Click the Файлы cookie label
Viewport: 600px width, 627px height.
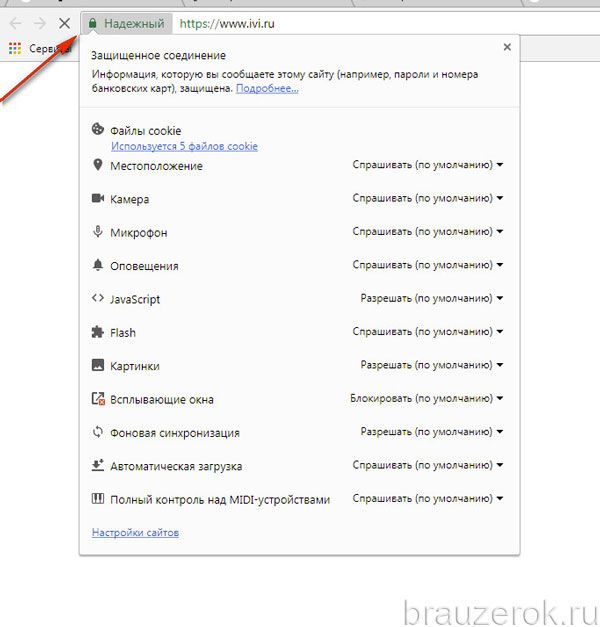pyautogui.click(x=146, y=131)
